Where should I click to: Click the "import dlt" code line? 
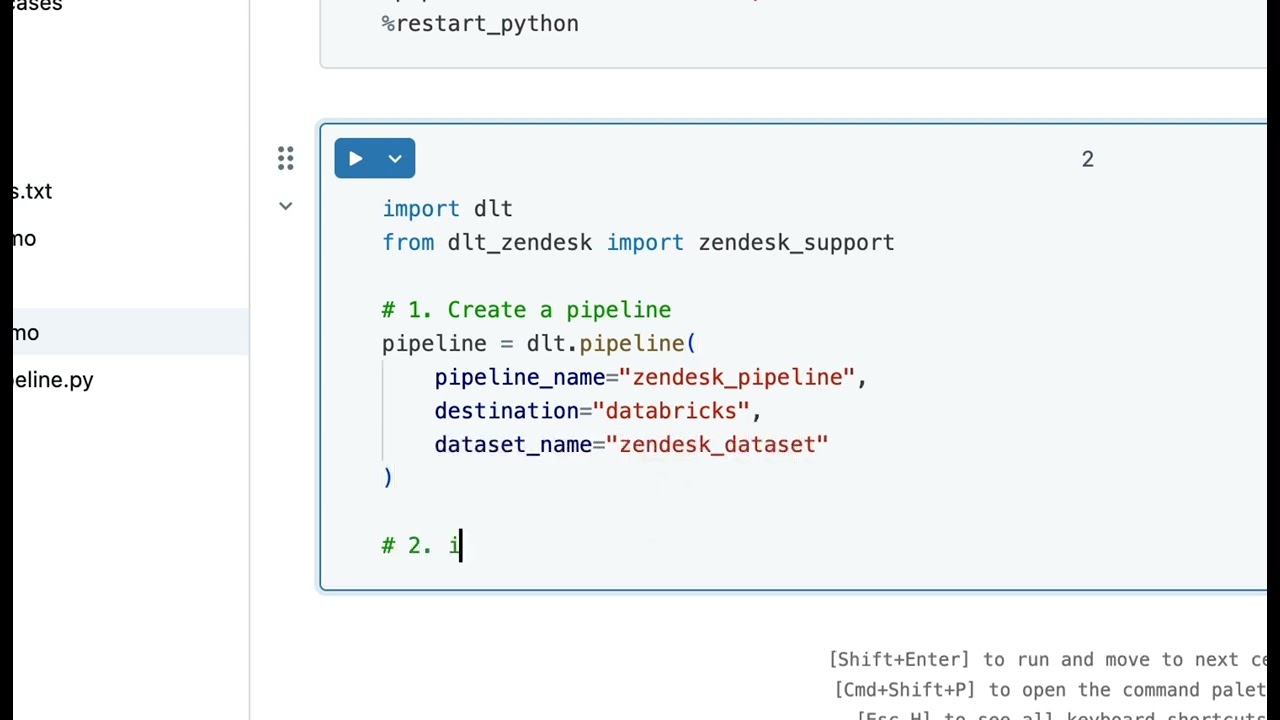point(447,209)
